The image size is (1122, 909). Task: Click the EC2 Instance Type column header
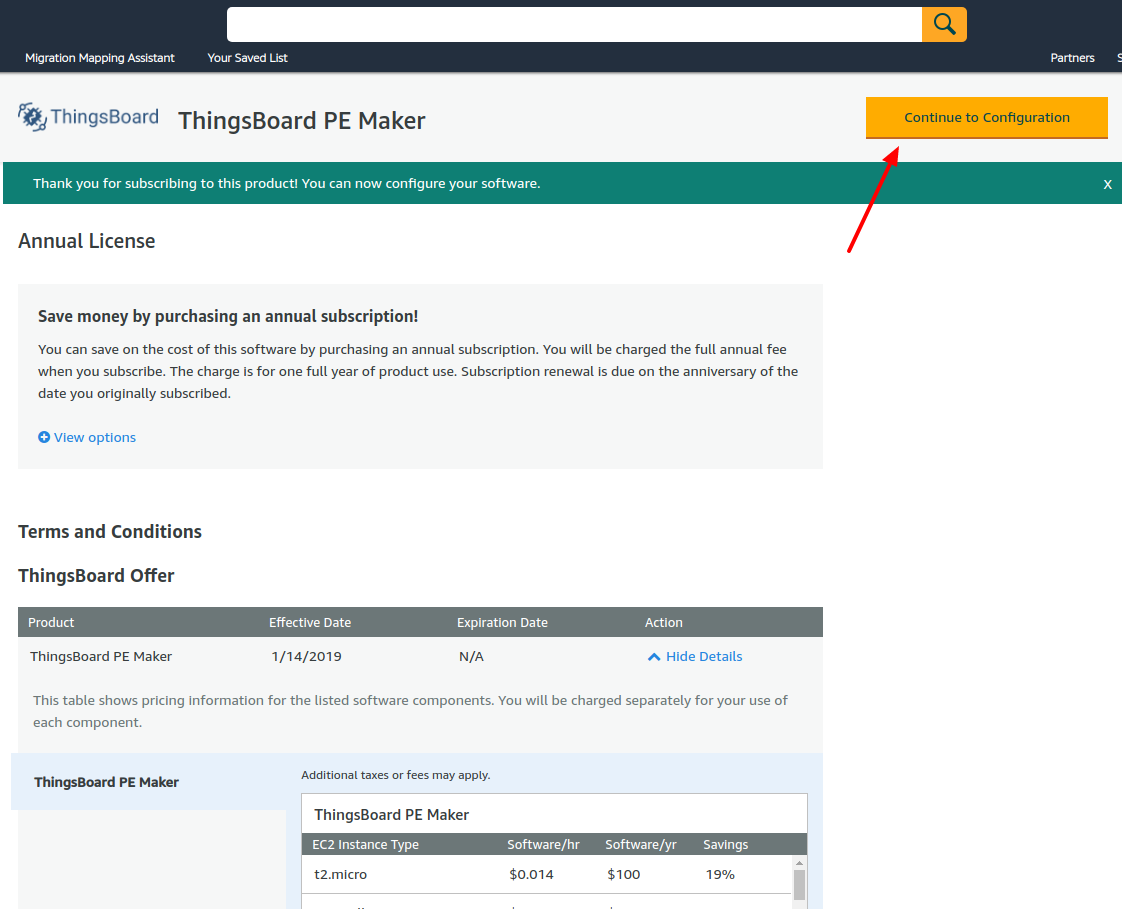coord(365,844)
